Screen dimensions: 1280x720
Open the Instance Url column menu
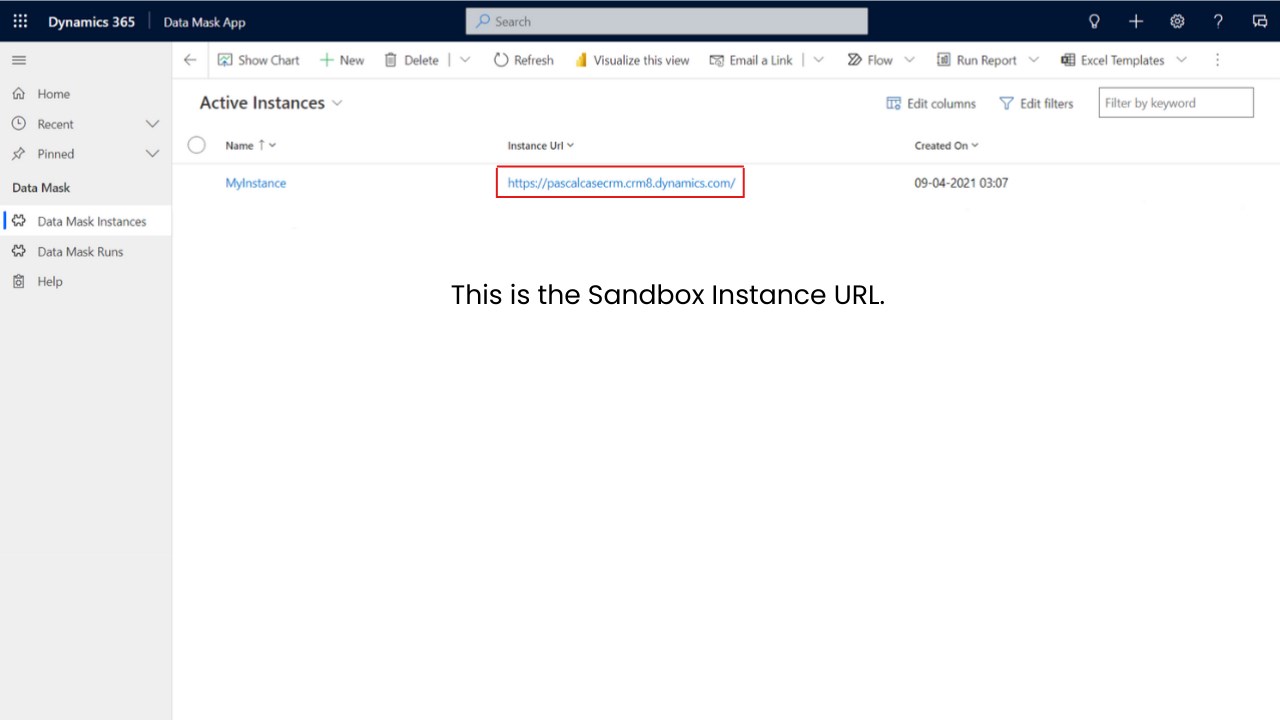541,145
